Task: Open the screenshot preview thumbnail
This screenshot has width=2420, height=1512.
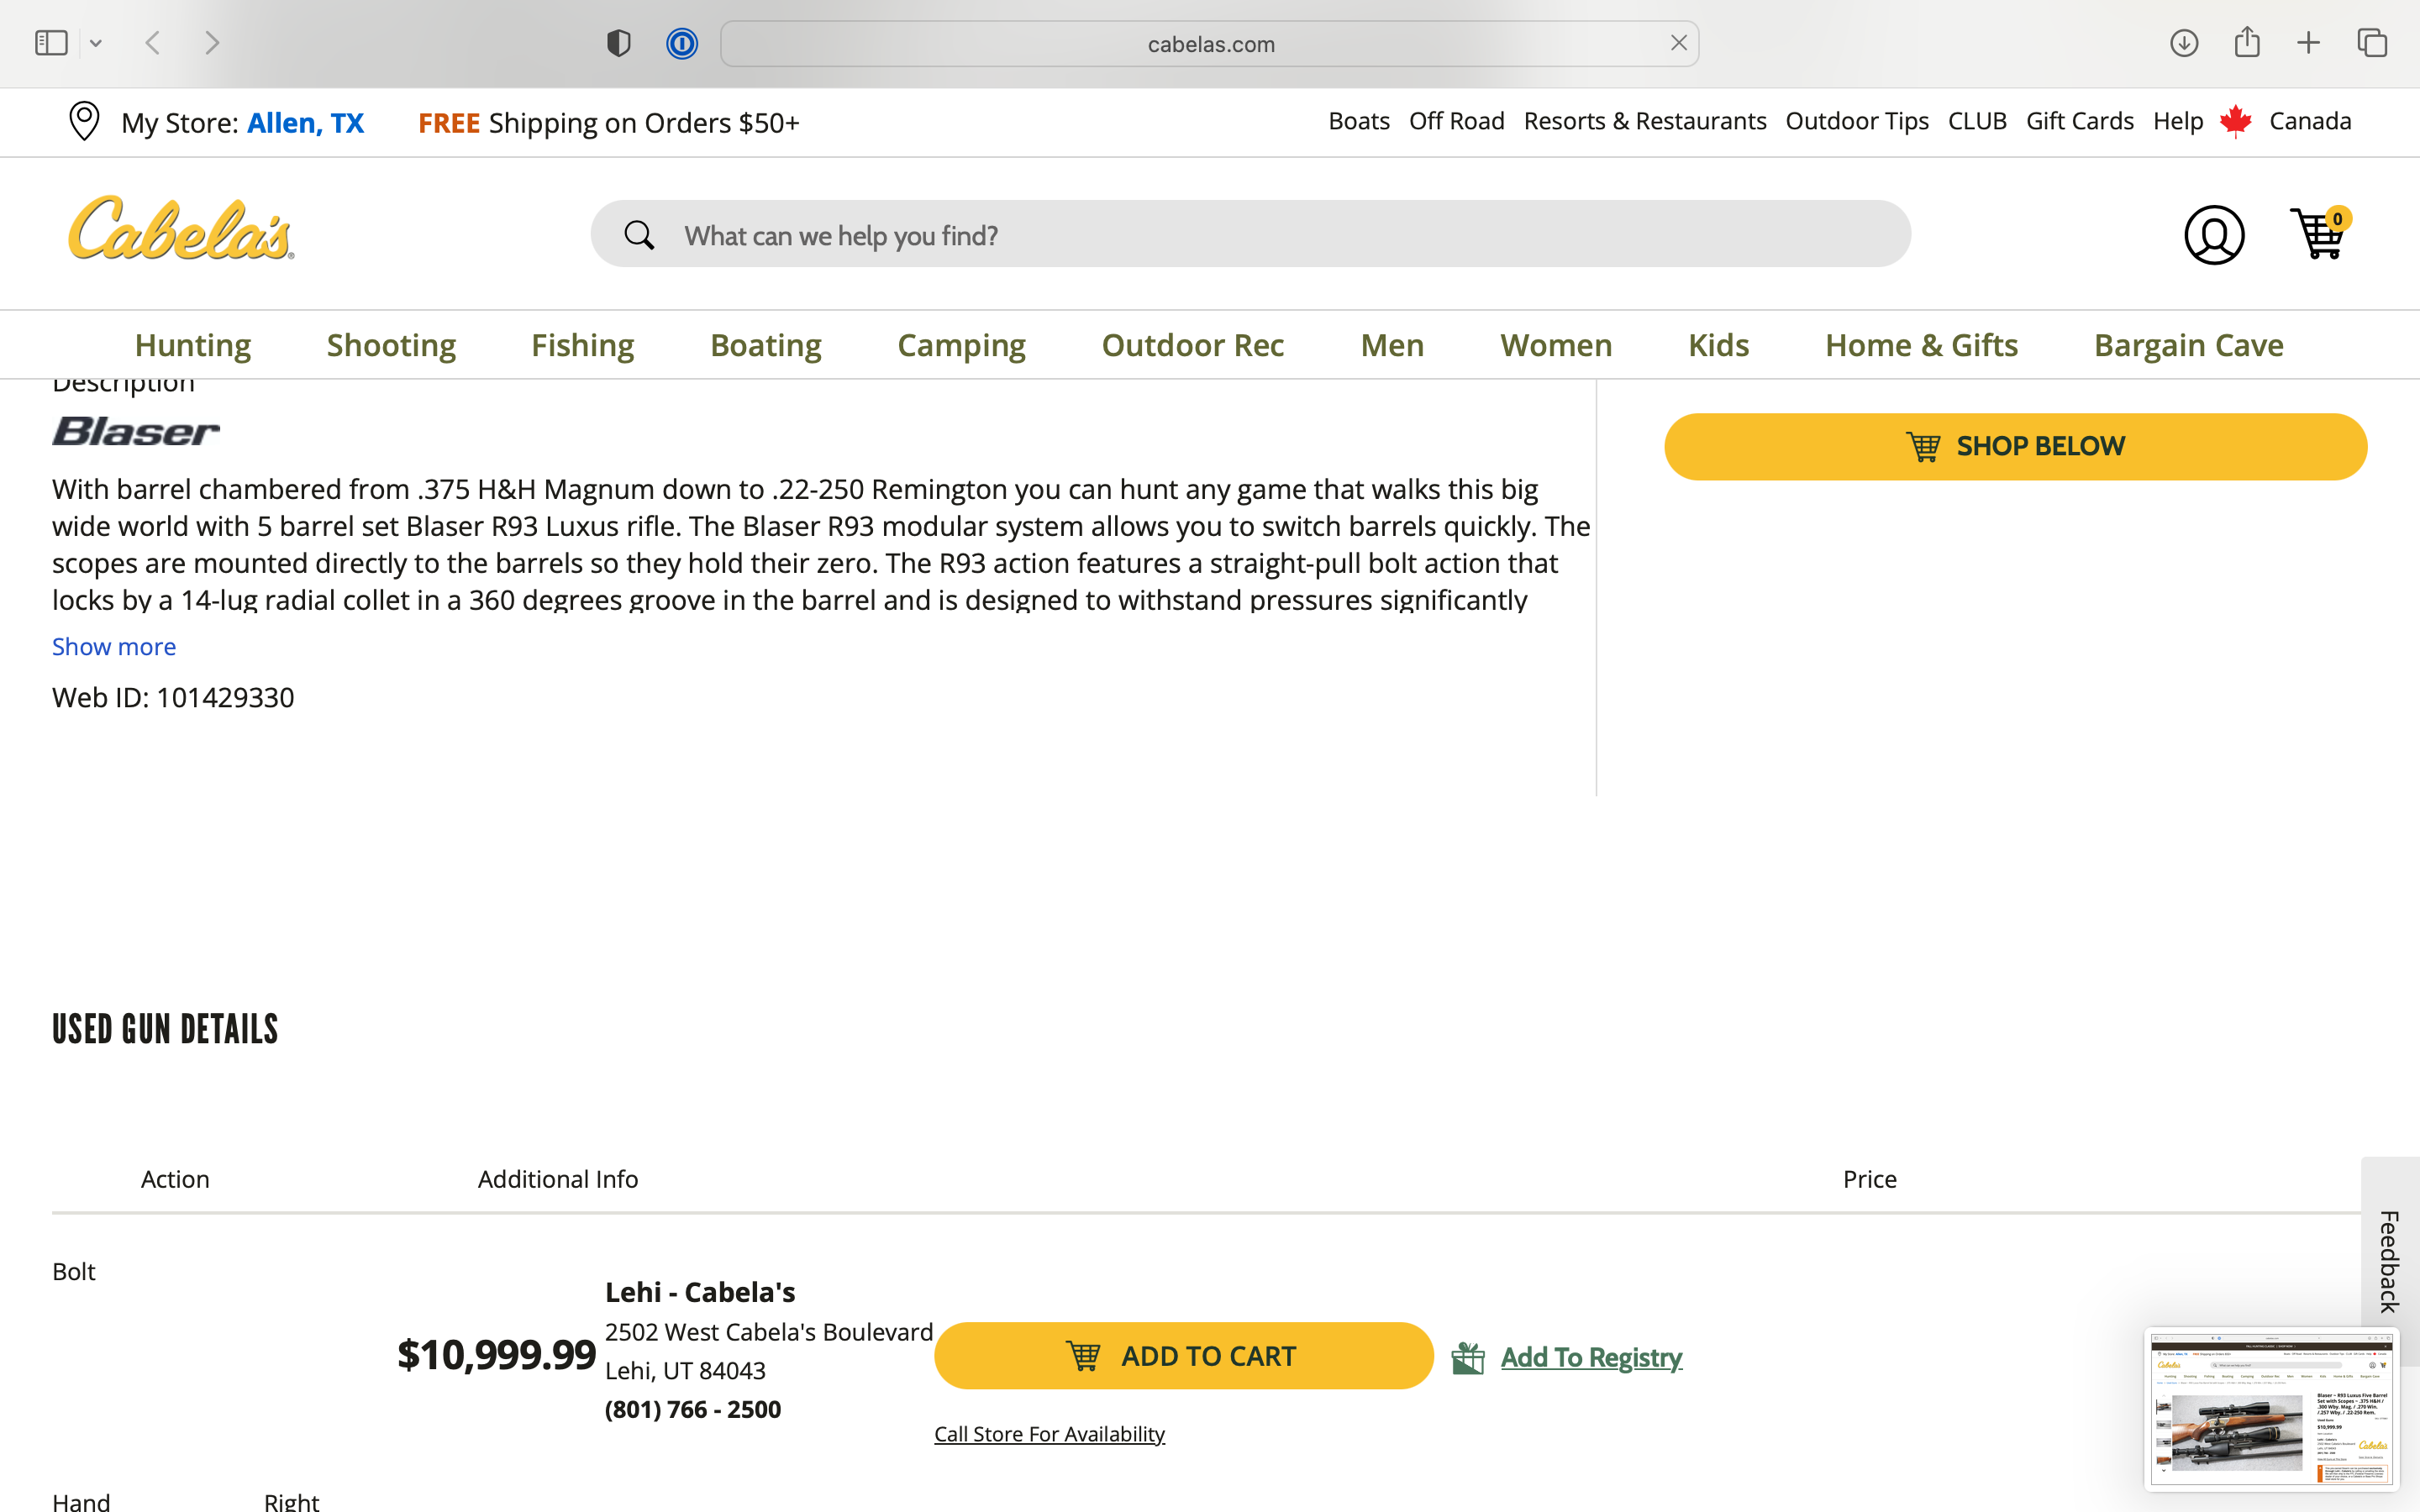Action: click(2271, 1409)
